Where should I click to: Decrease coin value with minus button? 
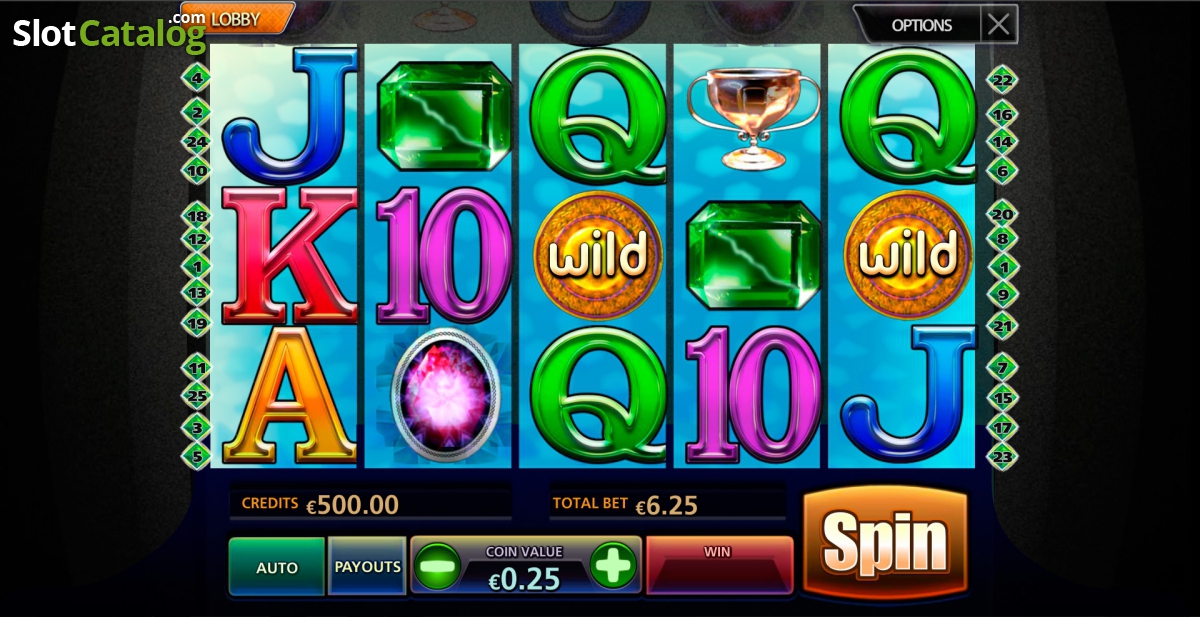coord(437,566)
